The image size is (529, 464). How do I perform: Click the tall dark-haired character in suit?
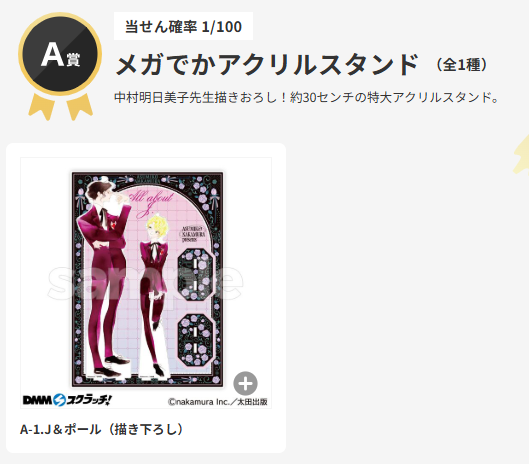104,277
